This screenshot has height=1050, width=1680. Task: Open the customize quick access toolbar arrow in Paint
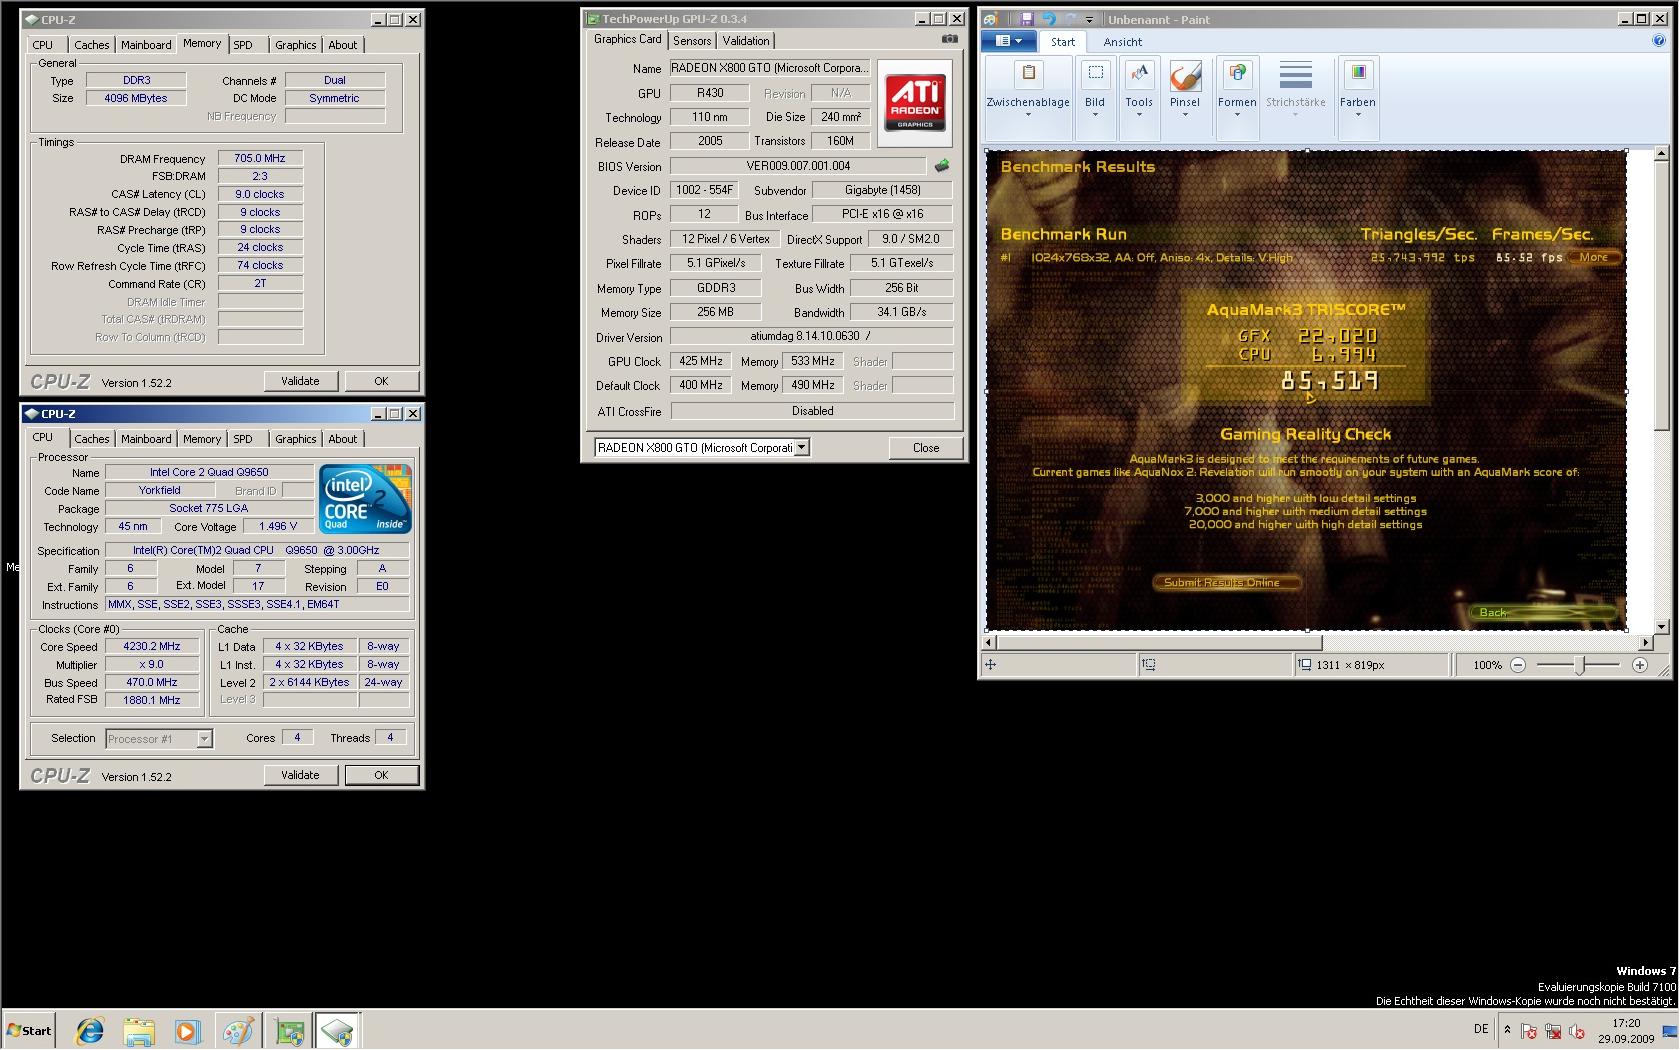click(x=1089, y=20)
